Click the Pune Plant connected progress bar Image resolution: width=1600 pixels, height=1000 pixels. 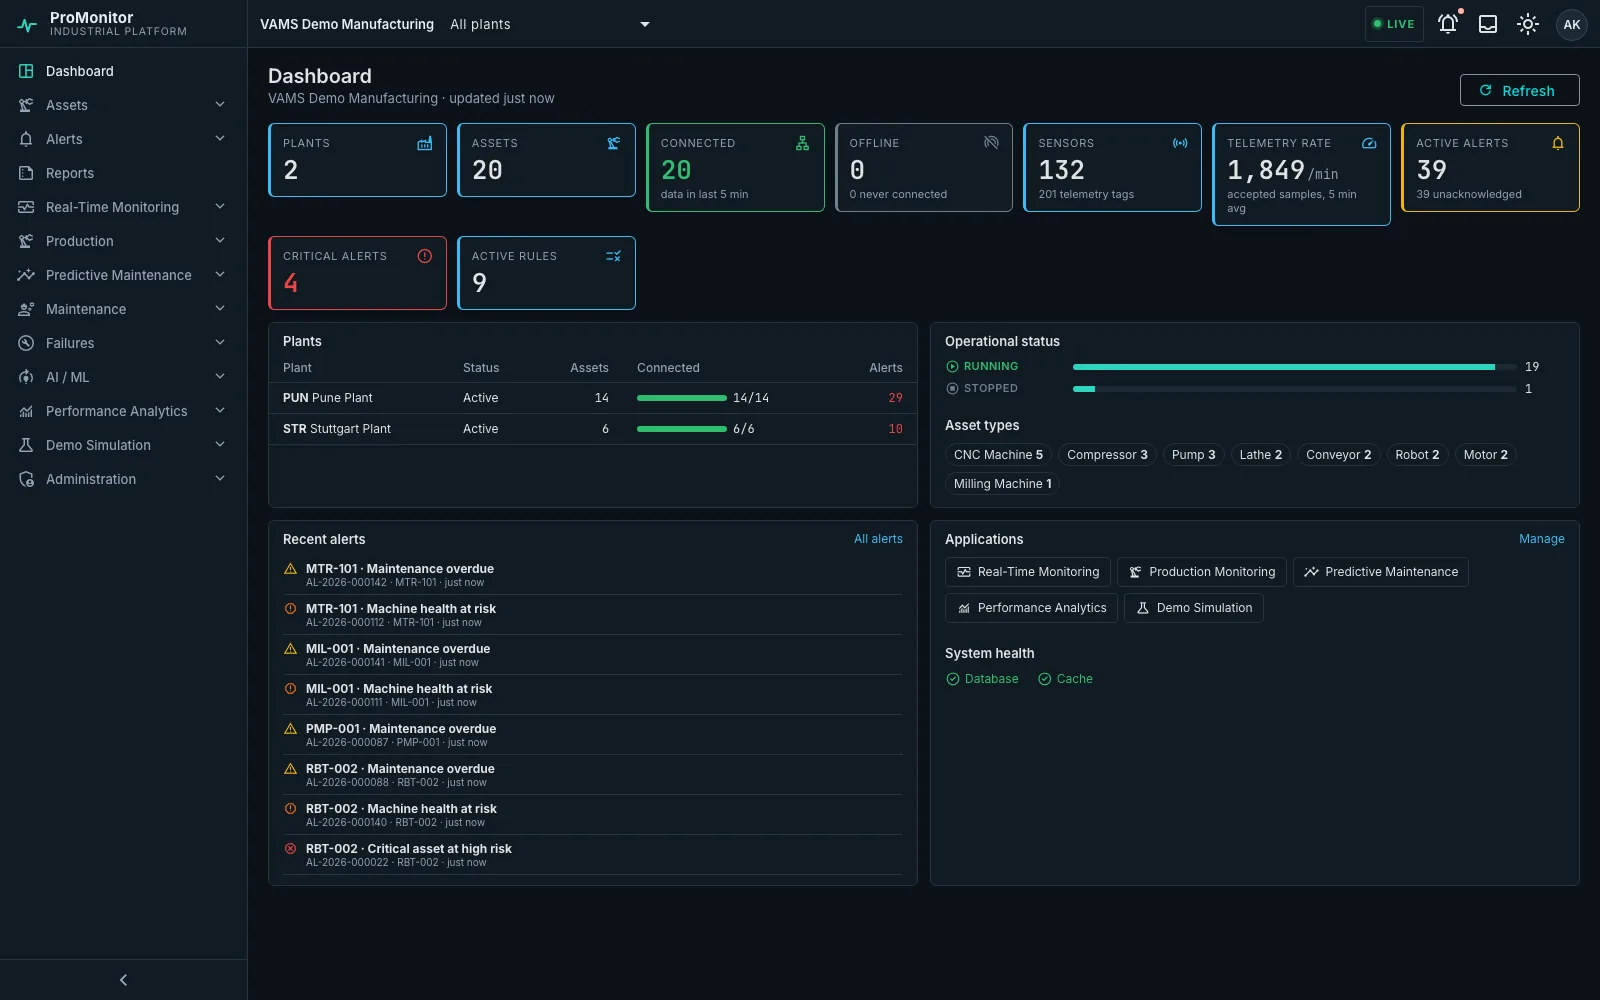[x=682, y=398]
